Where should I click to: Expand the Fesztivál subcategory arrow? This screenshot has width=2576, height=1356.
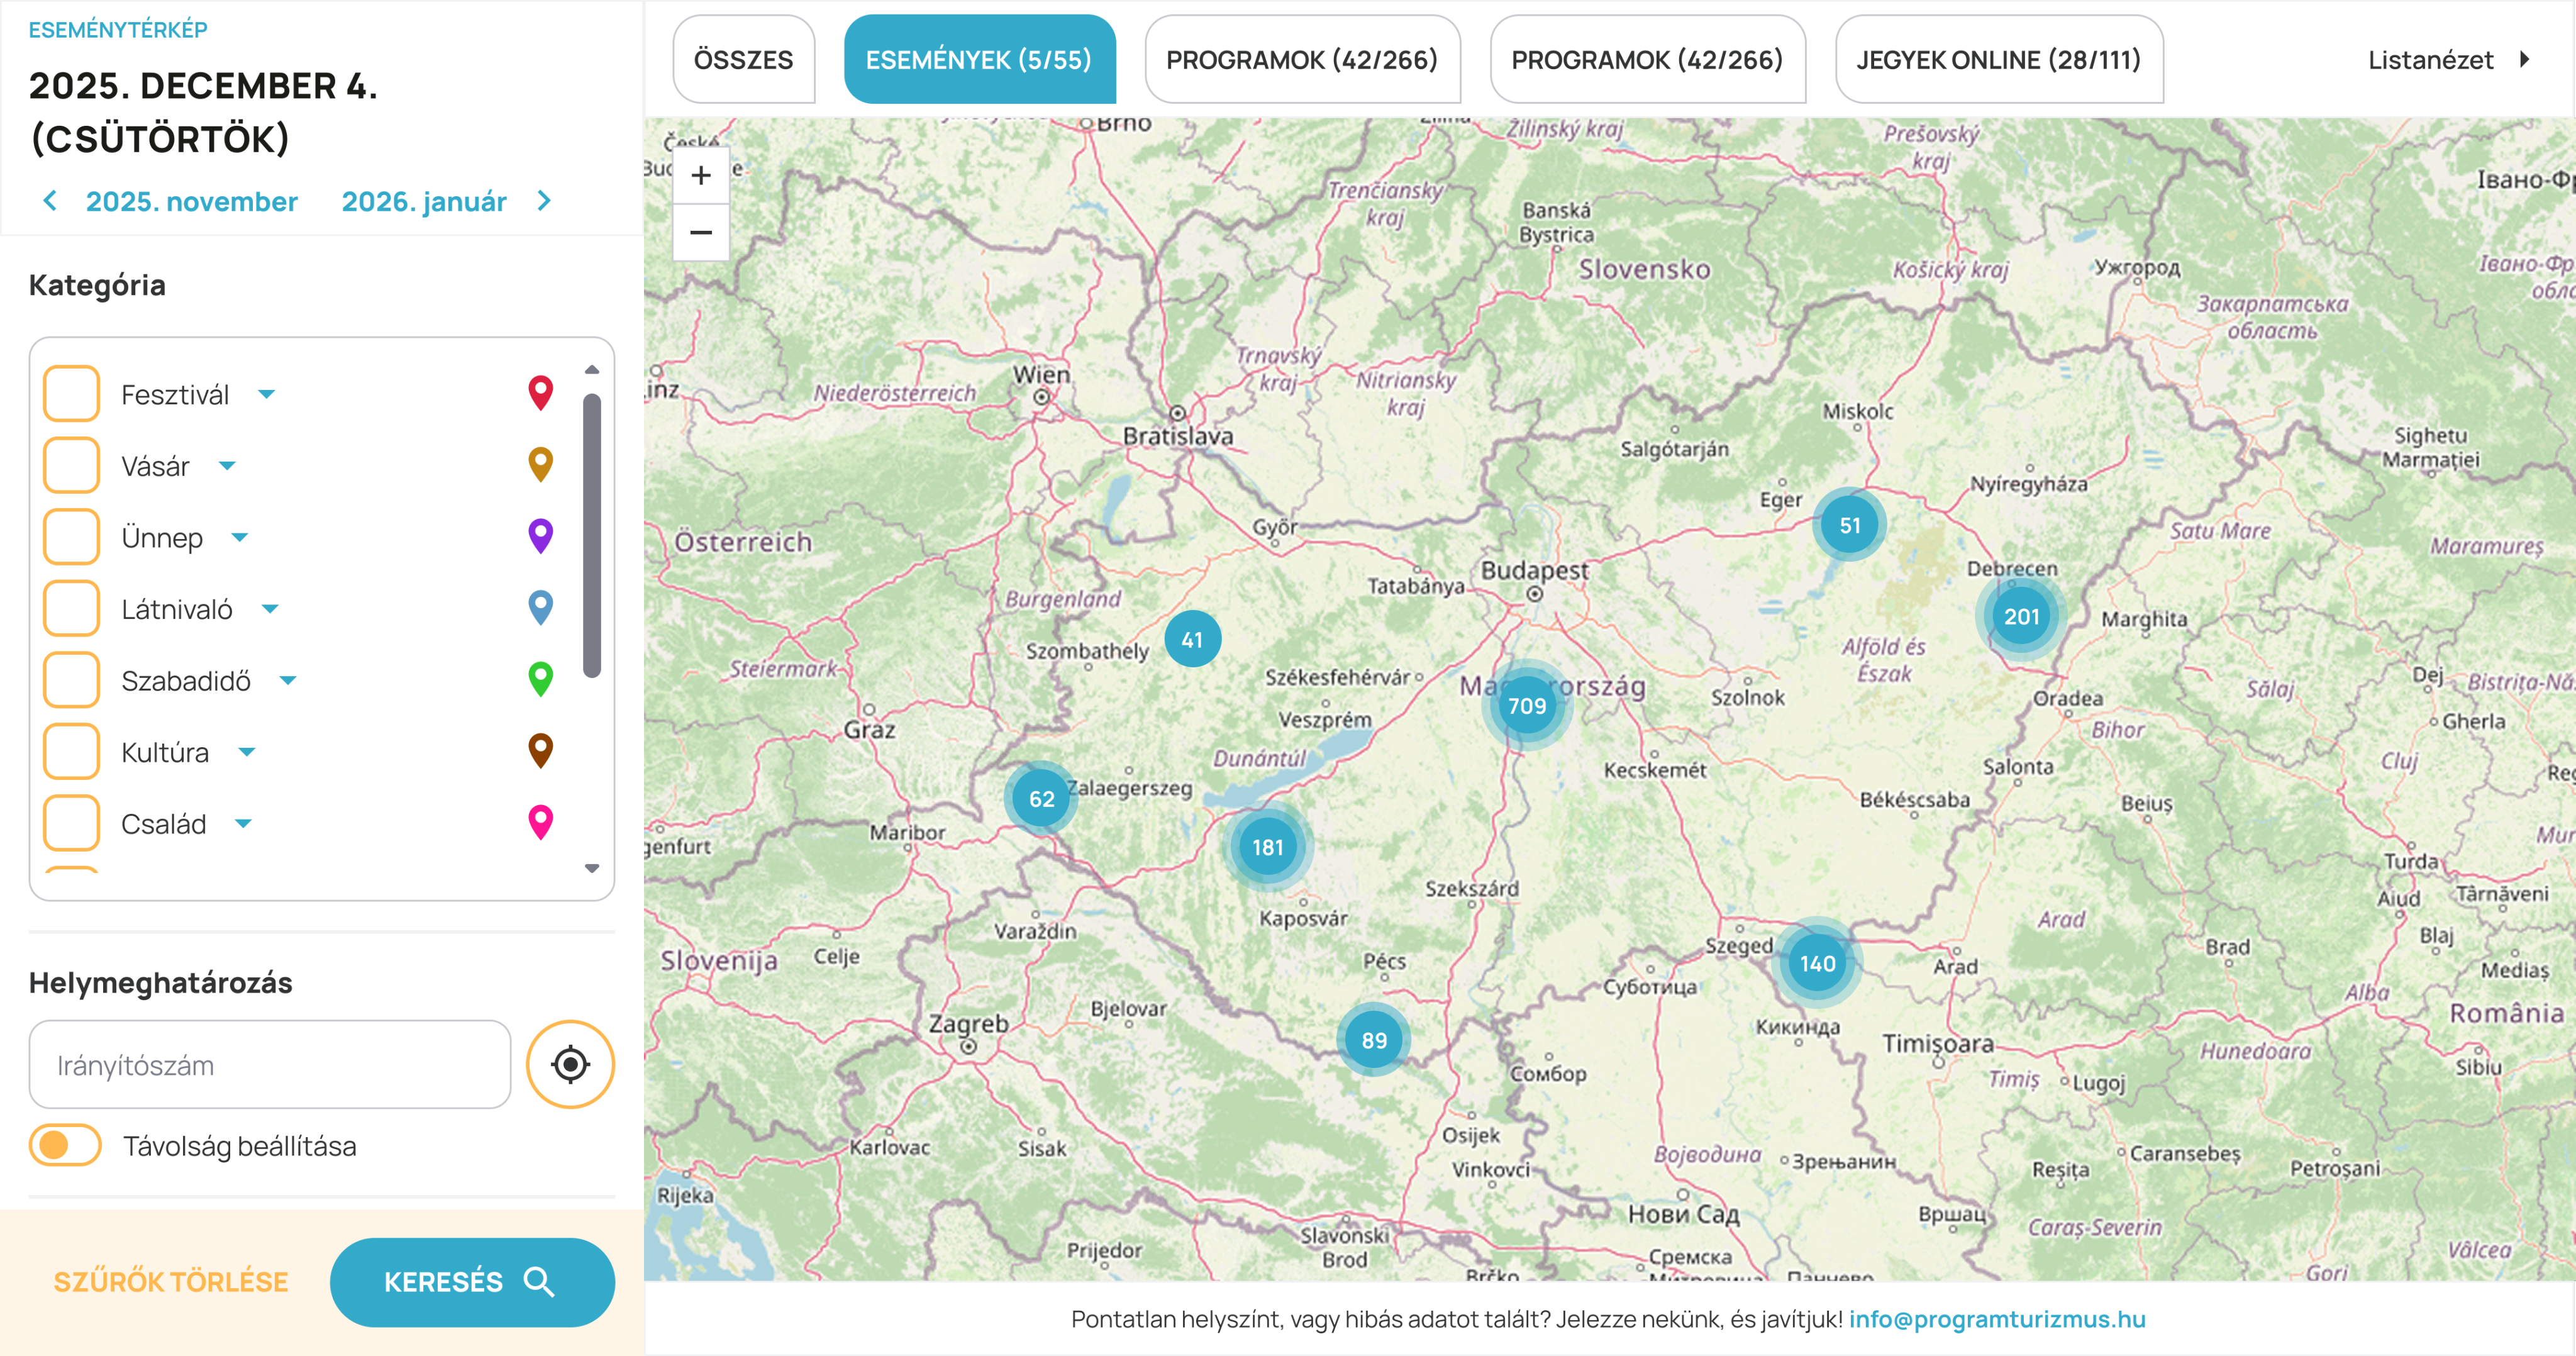(266, 394)
